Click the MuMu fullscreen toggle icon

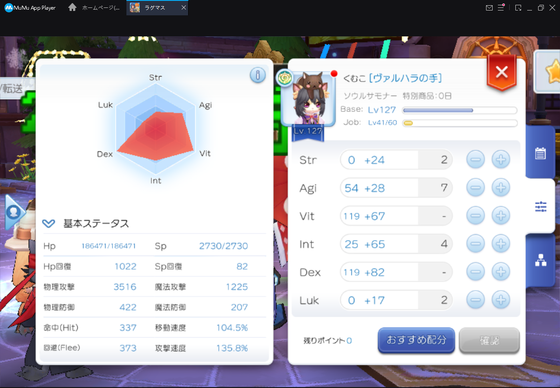point(518,8)
